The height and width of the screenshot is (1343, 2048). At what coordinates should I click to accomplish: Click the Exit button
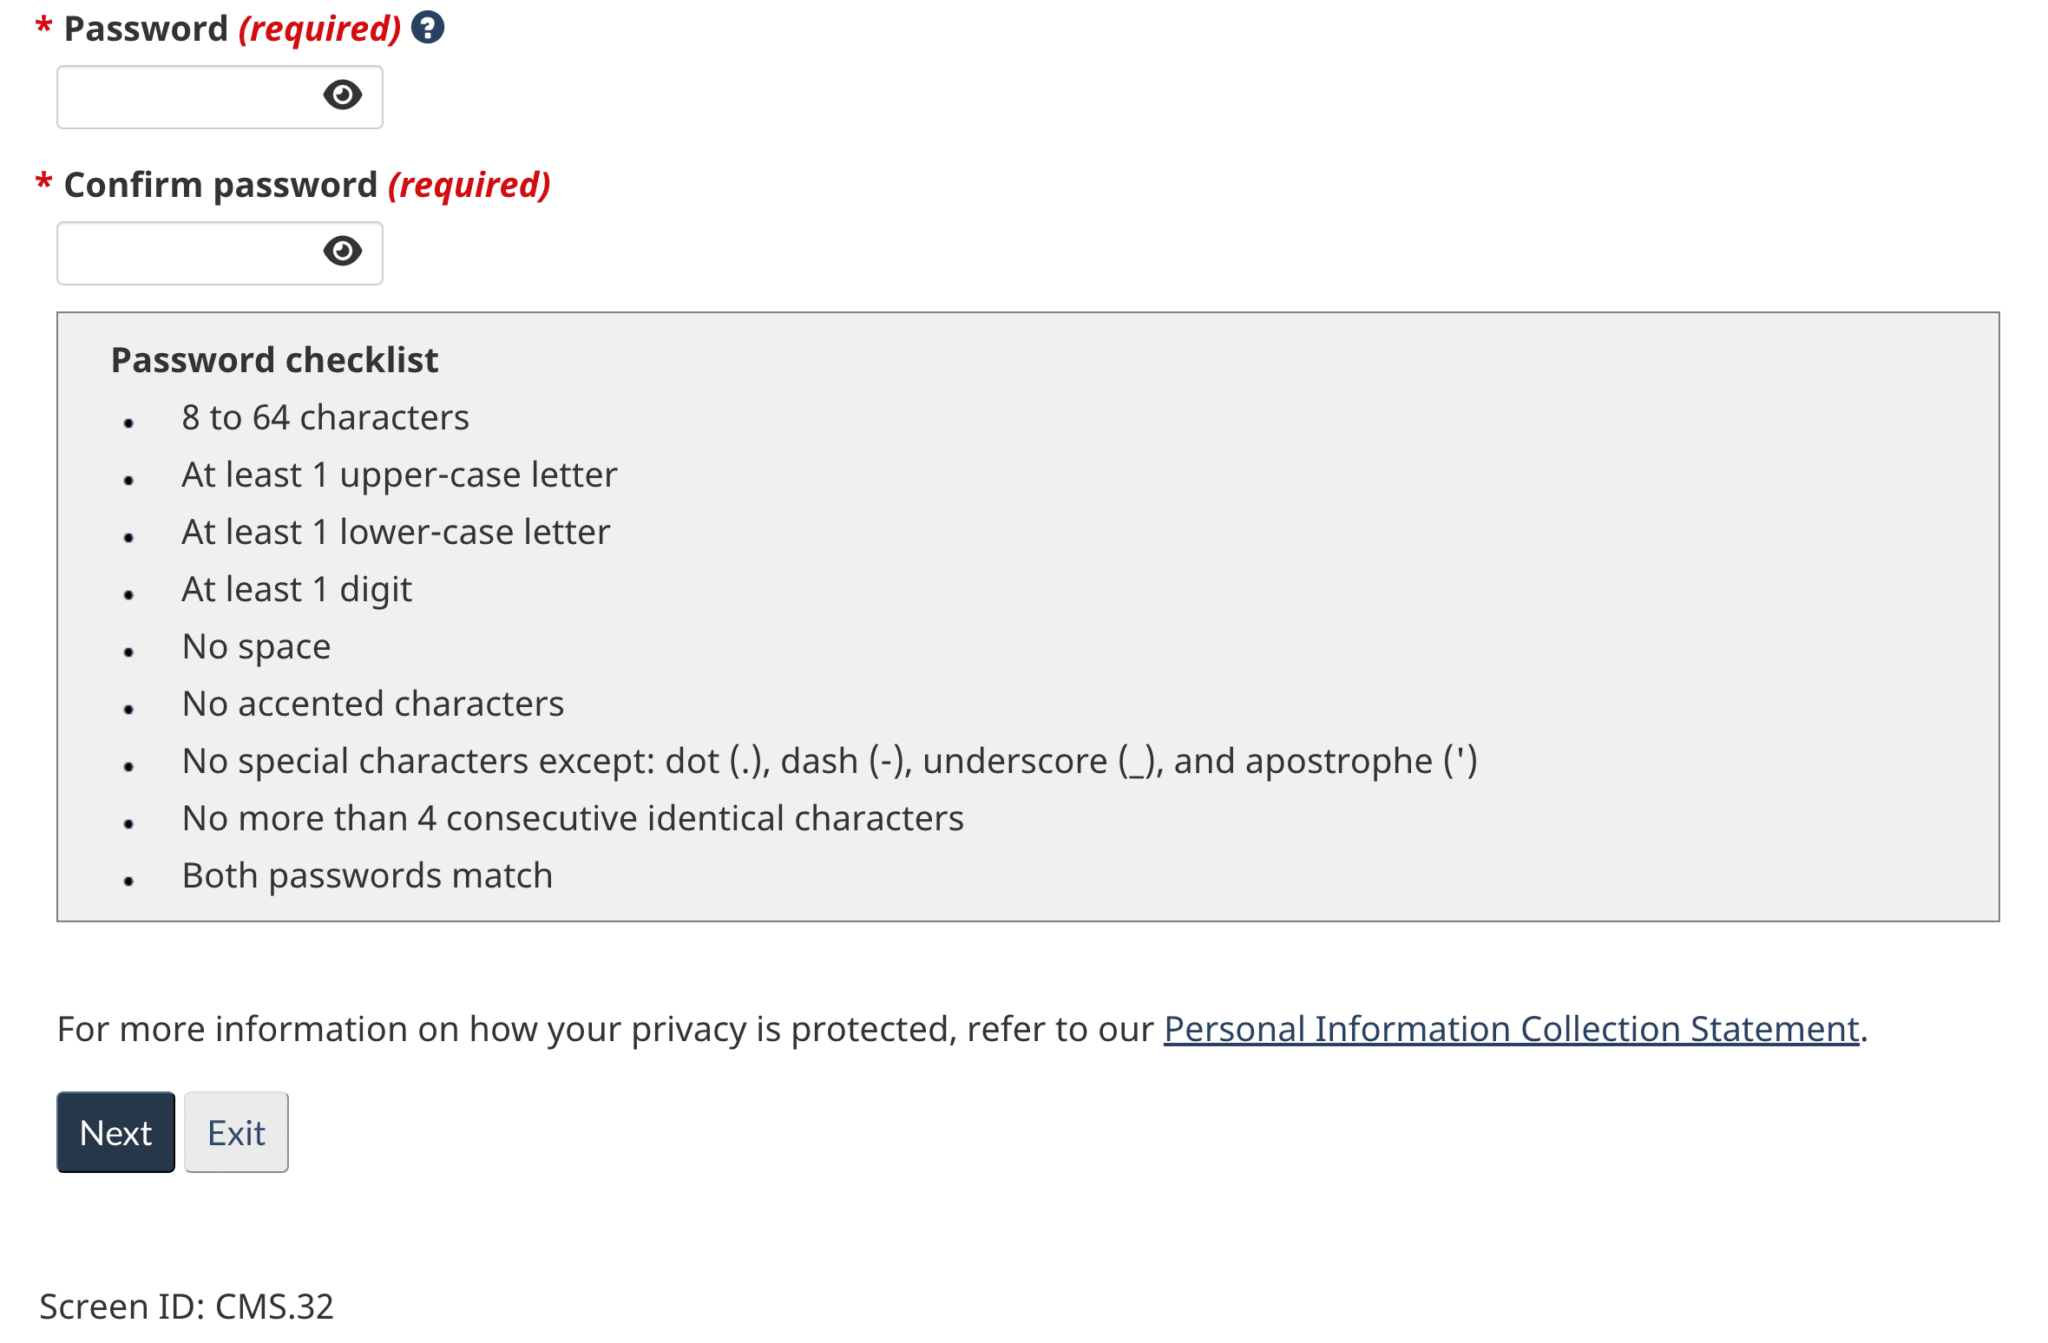click(235, 1131)
